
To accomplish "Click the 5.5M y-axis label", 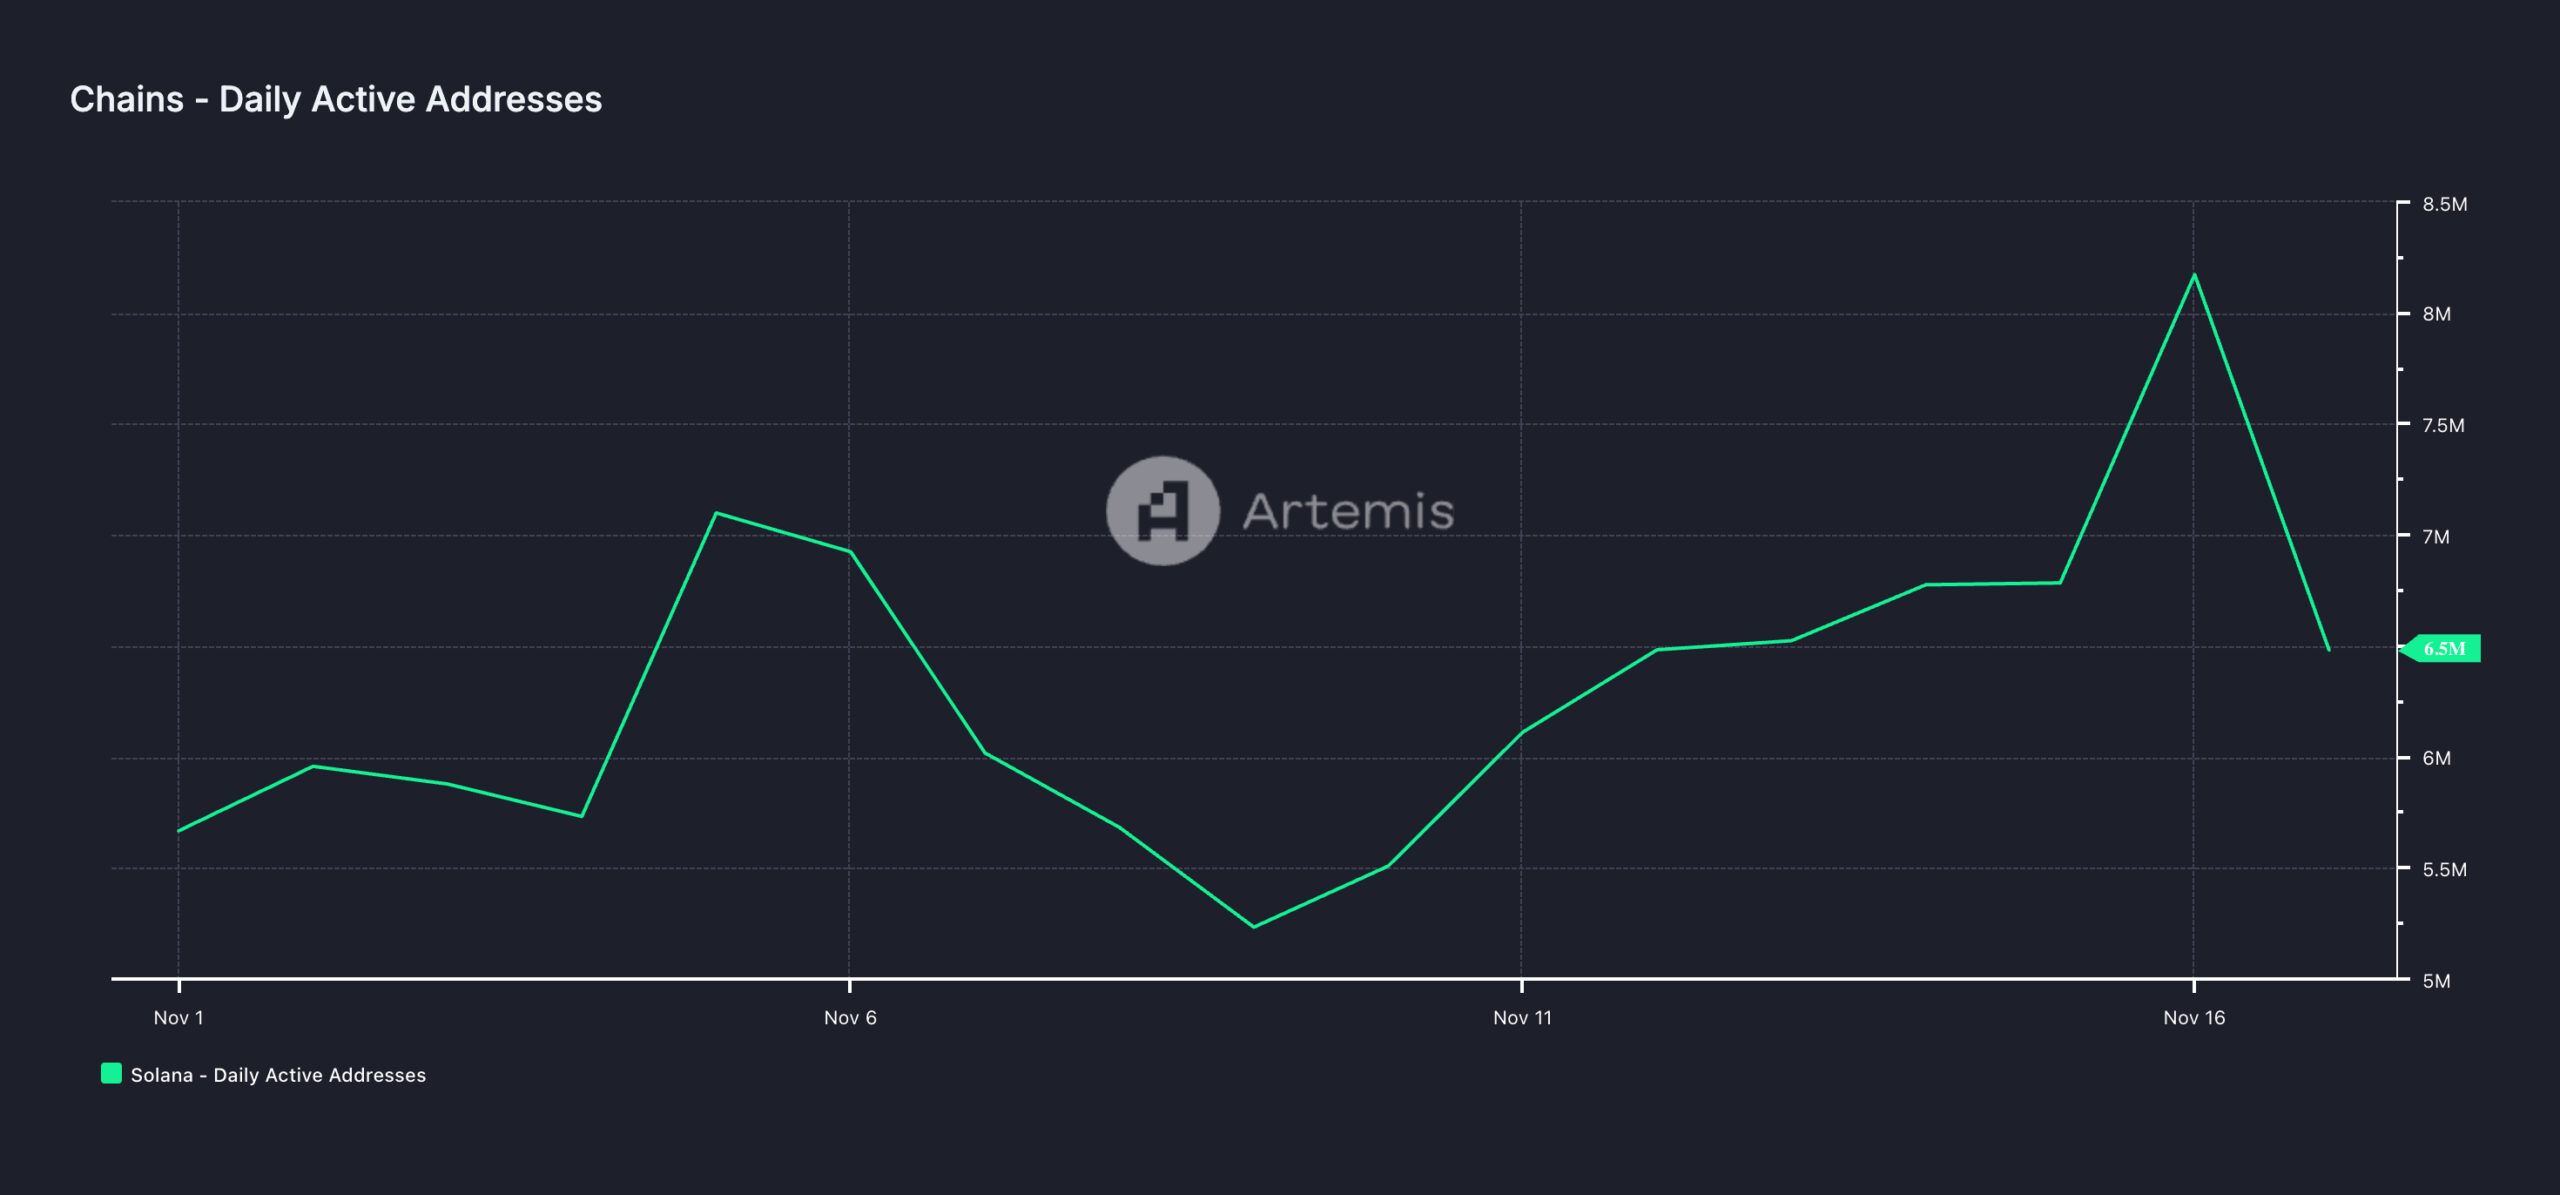I will [x=2444, y=870].
